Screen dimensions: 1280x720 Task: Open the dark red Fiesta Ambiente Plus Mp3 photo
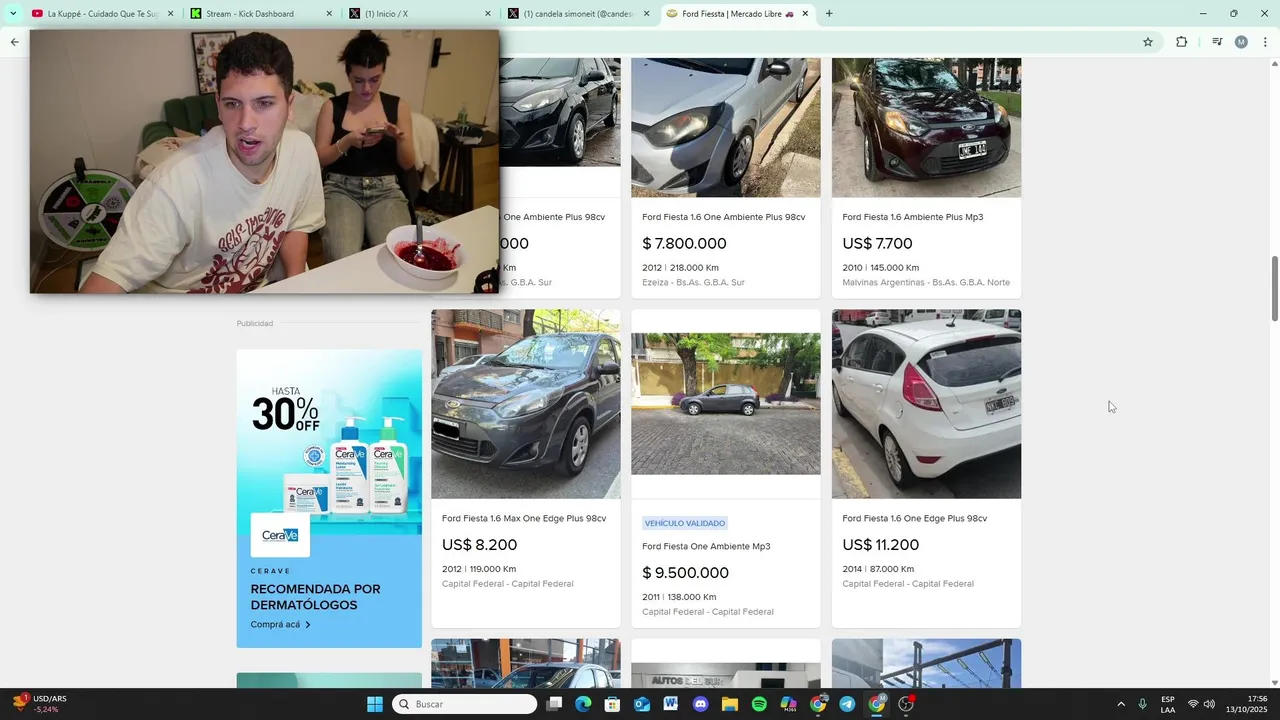coord(926,127)
